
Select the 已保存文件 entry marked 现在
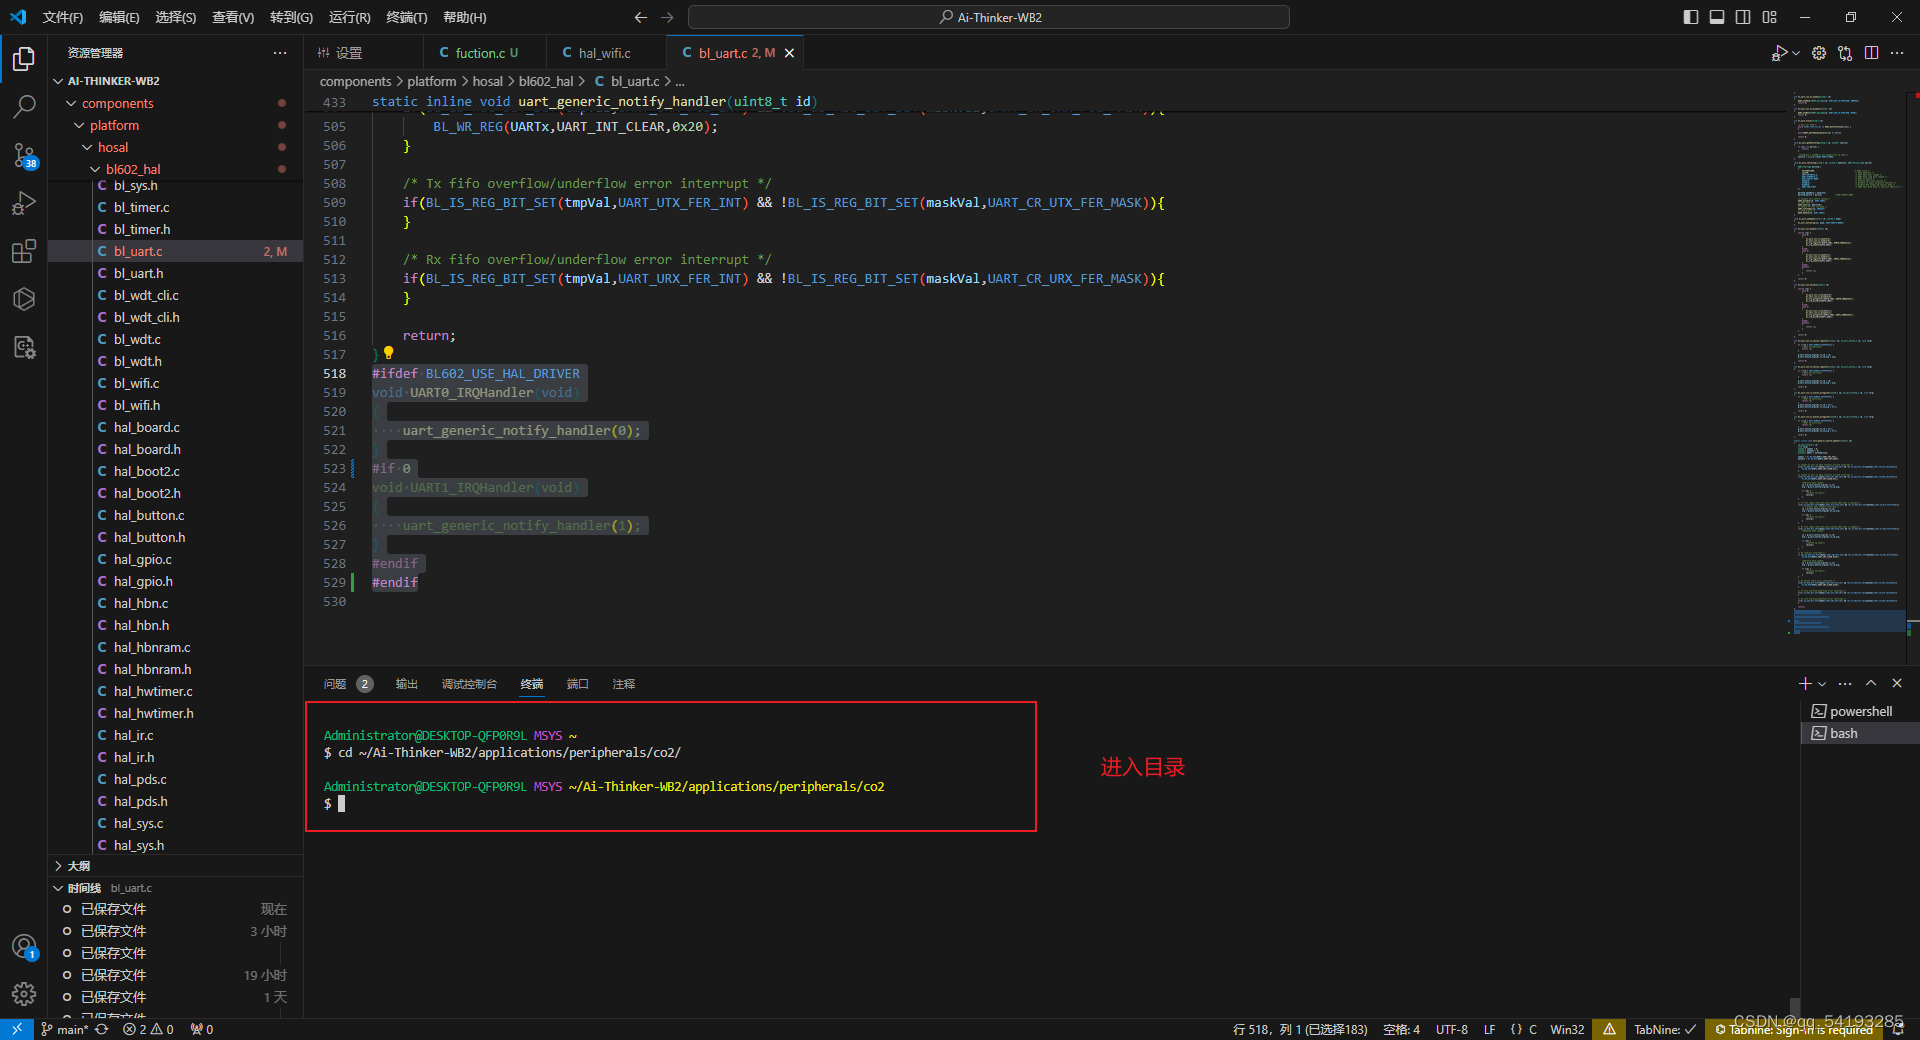[x=175, y=909]
